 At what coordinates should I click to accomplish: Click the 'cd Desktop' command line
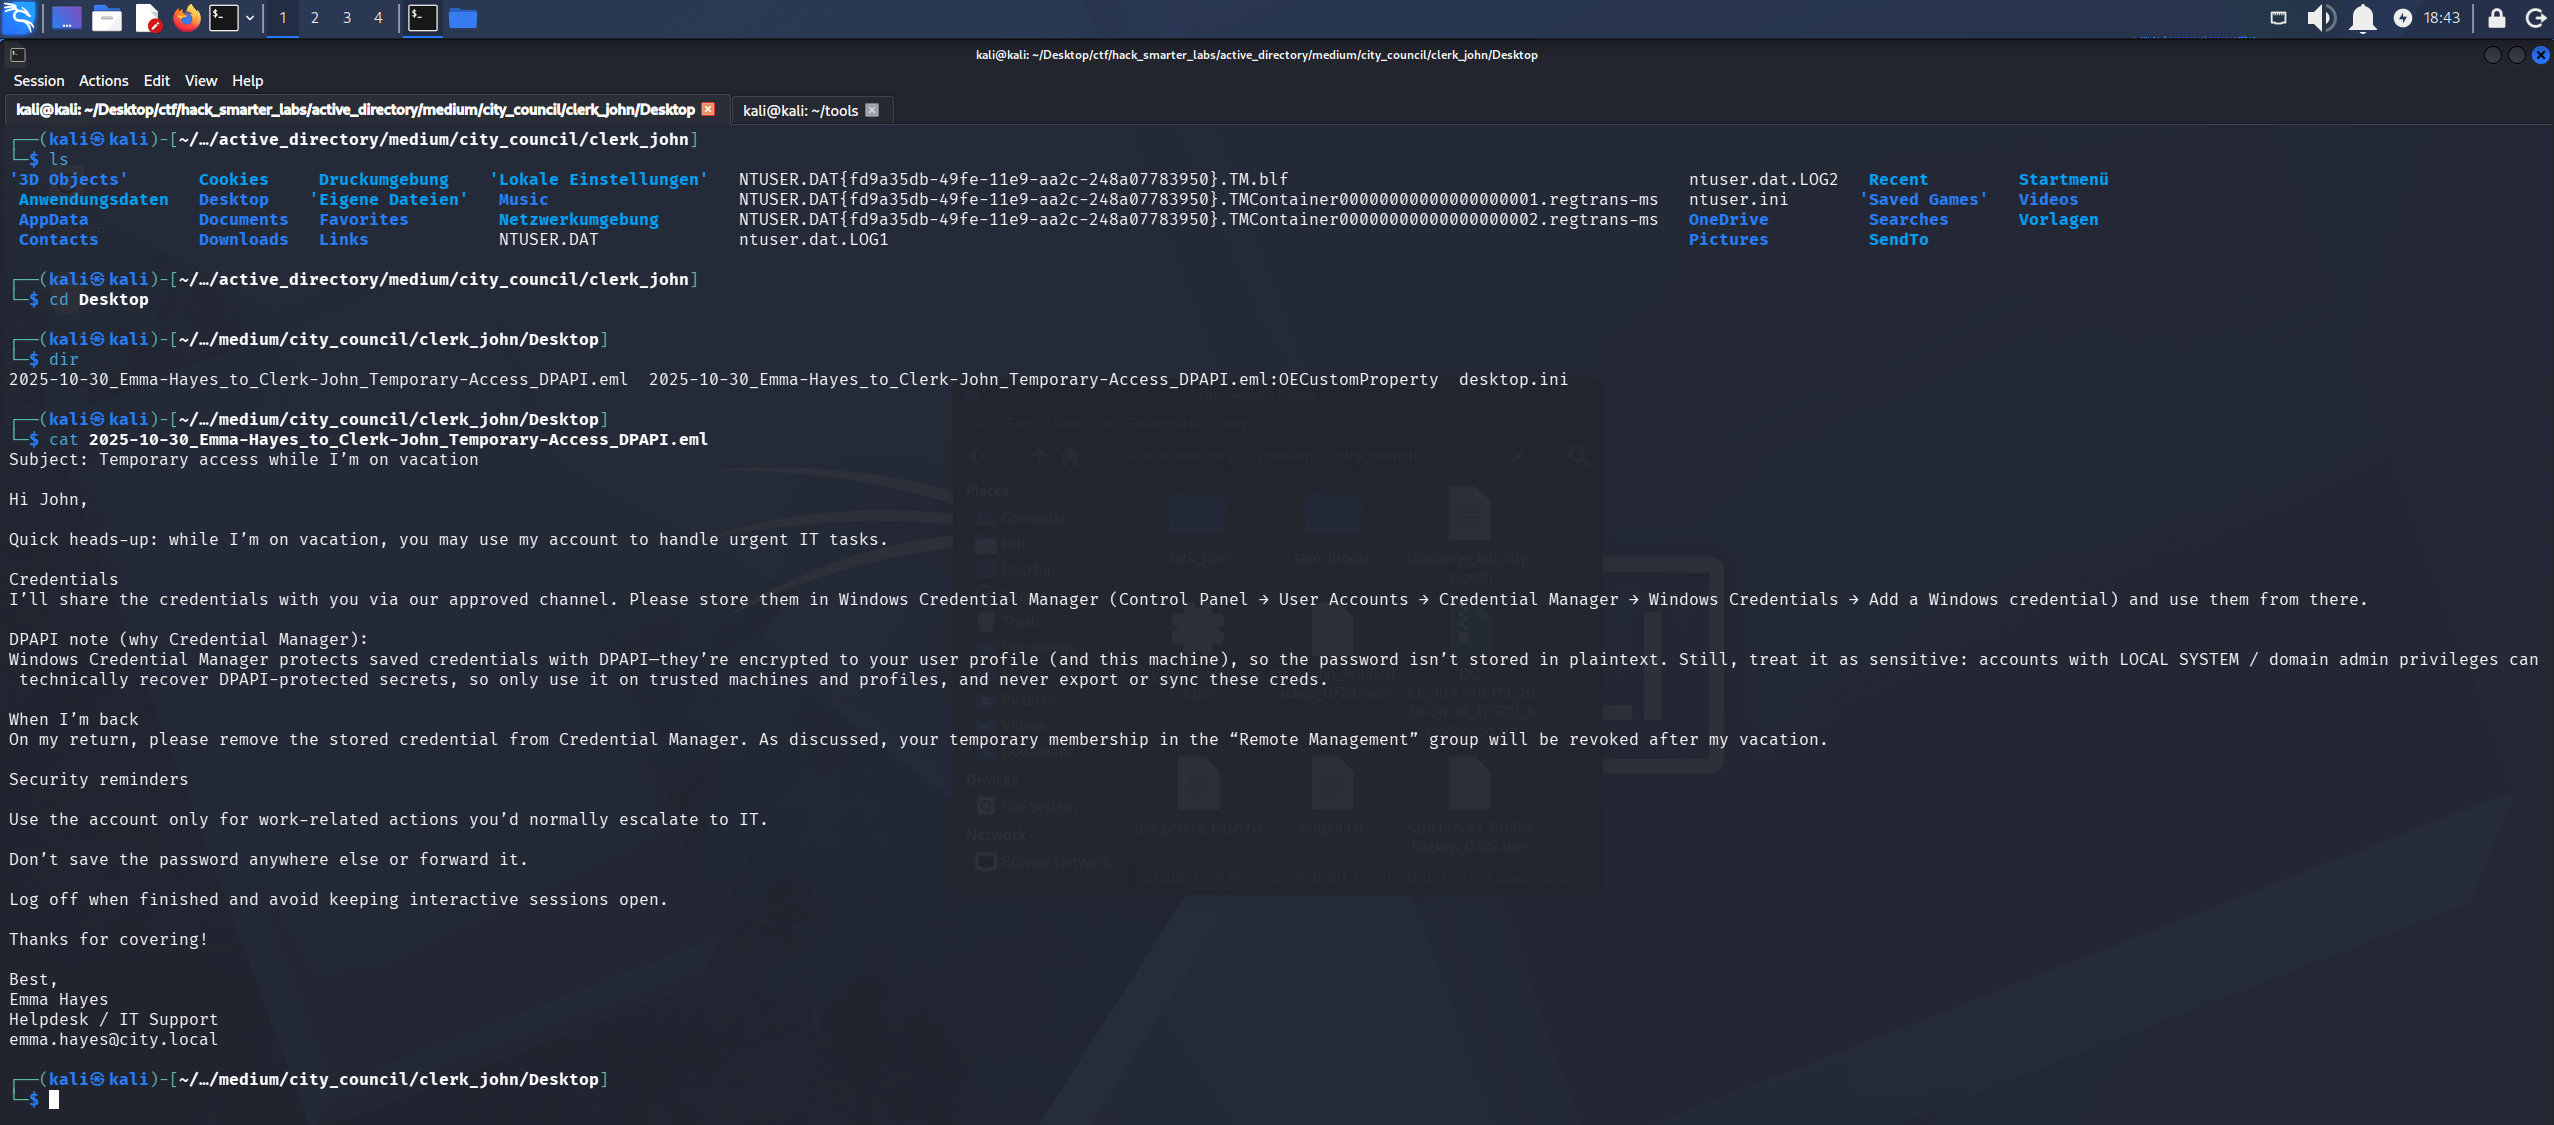(99, 300)
